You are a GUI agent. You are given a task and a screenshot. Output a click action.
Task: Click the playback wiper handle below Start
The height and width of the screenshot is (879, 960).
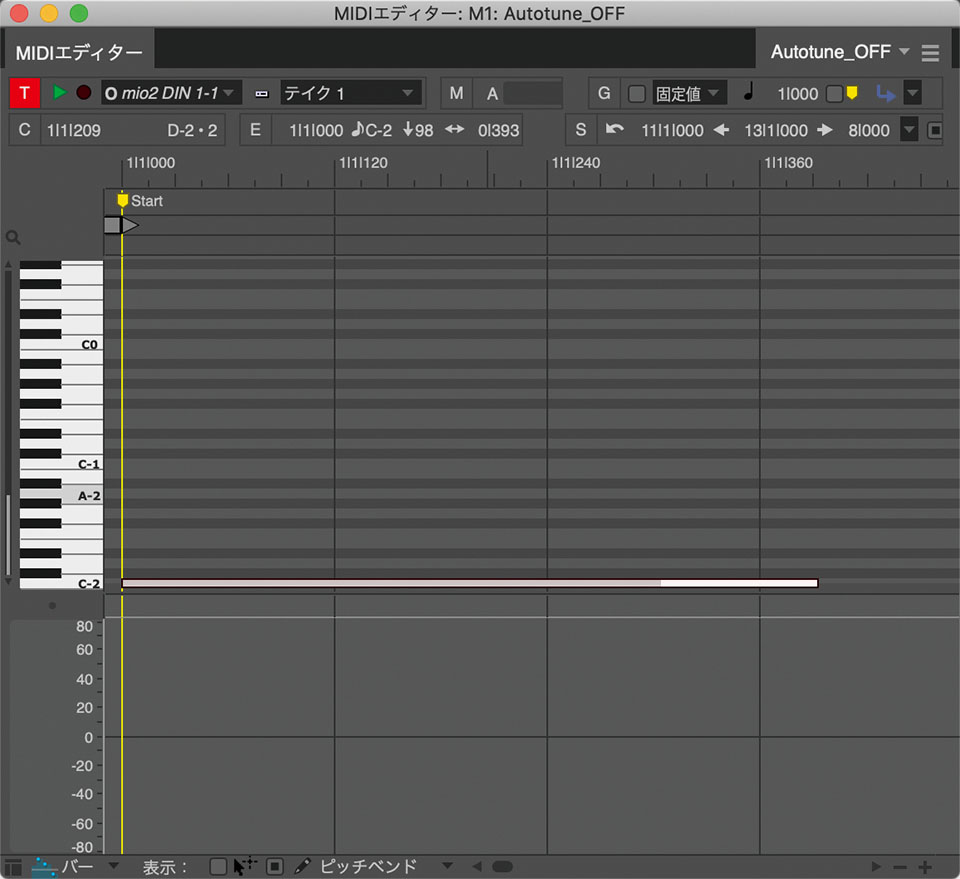point(121,225)
